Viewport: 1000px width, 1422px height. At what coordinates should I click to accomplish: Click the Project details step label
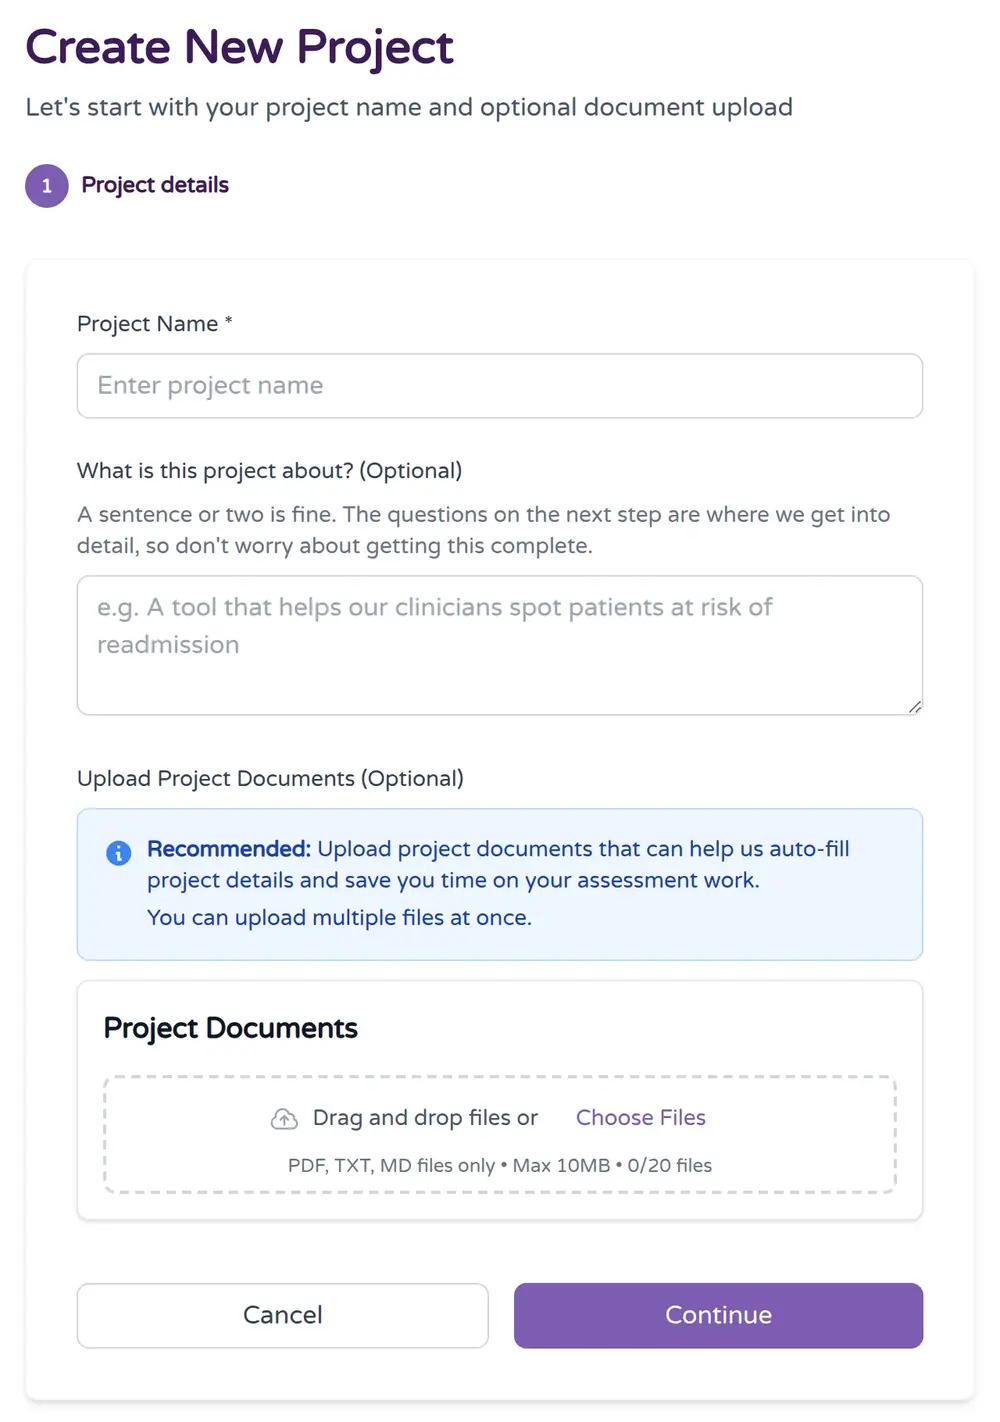155,185
